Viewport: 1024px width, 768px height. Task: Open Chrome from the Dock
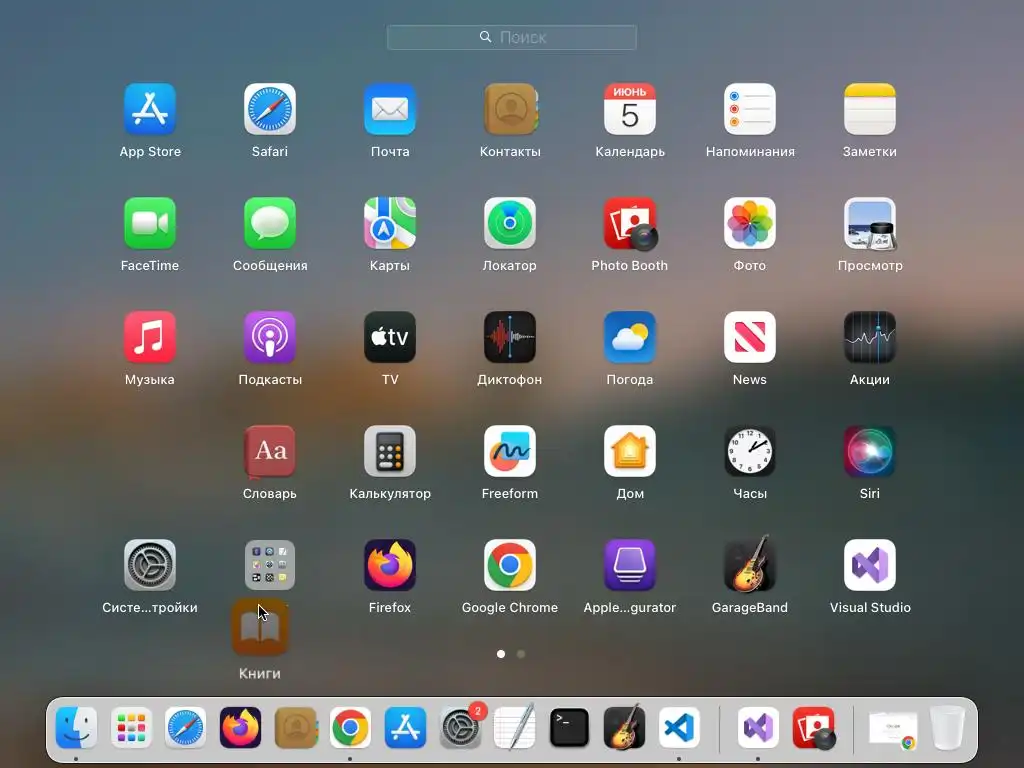point(350,728)
